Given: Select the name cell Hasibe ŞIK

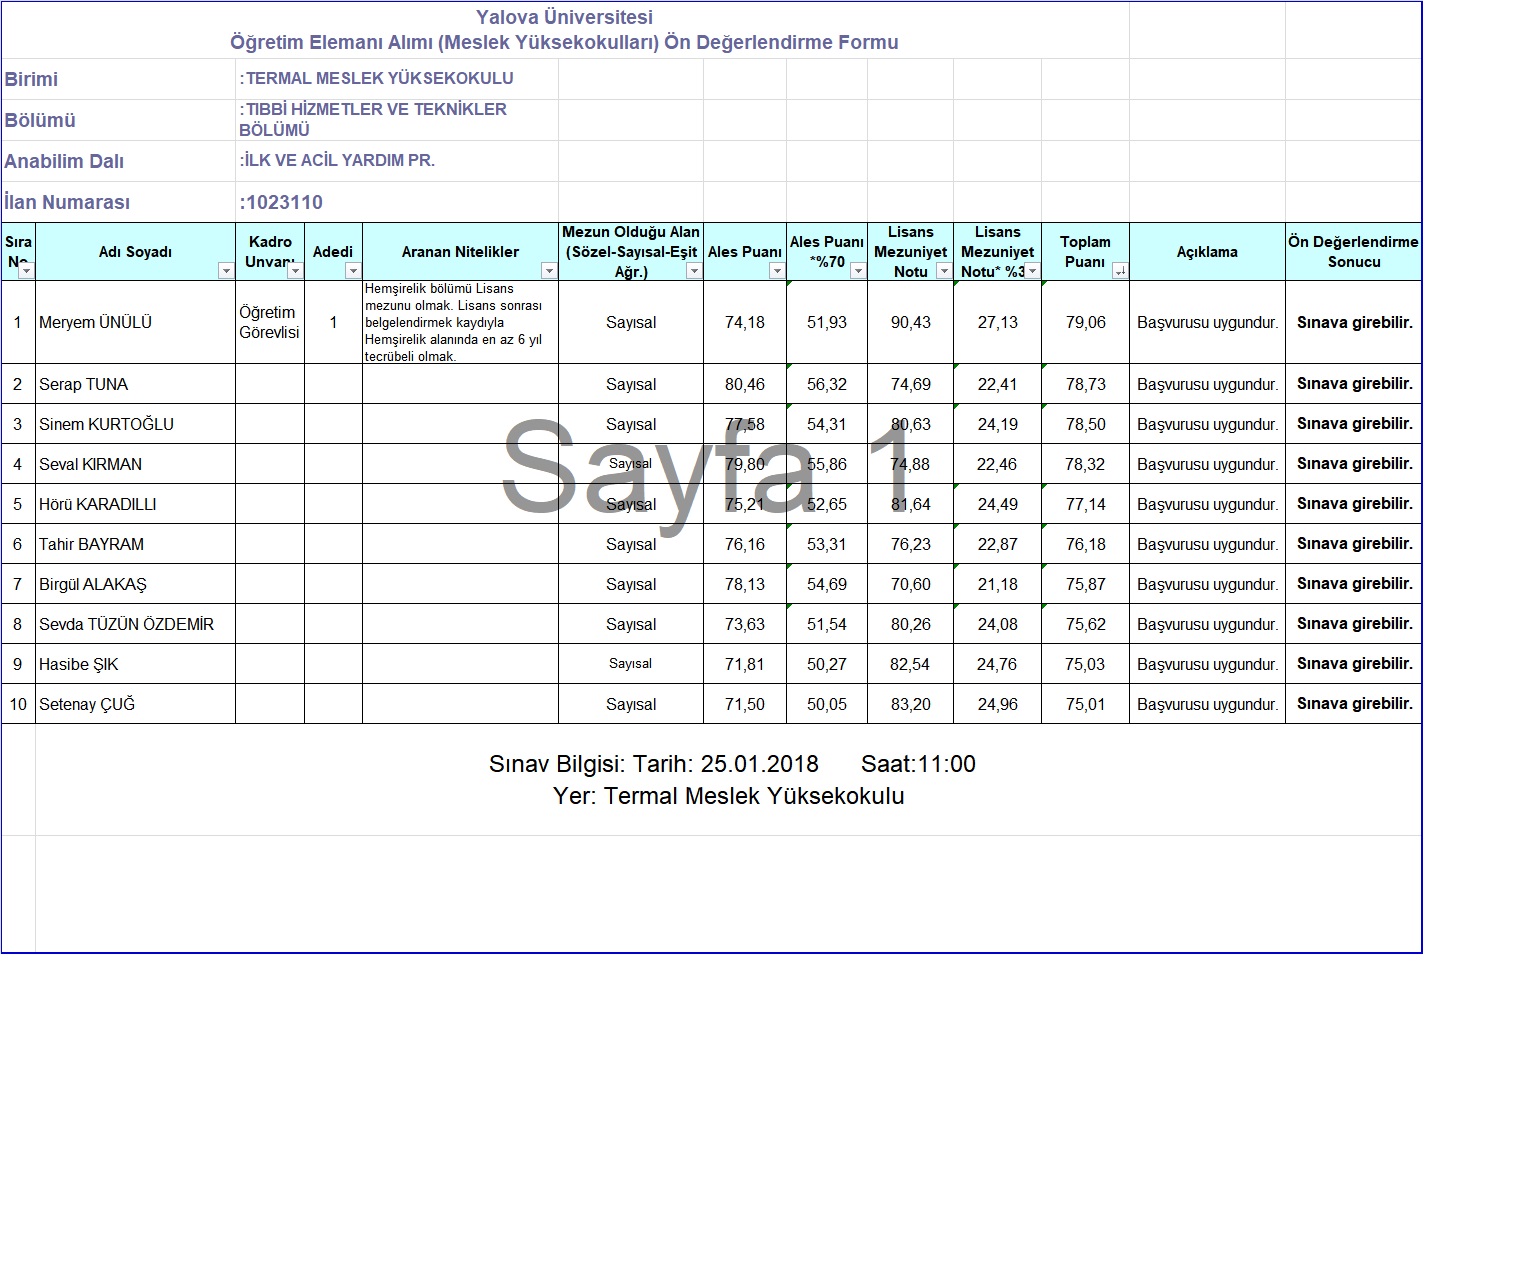Looking at the screenshot, I should [135, 664].
